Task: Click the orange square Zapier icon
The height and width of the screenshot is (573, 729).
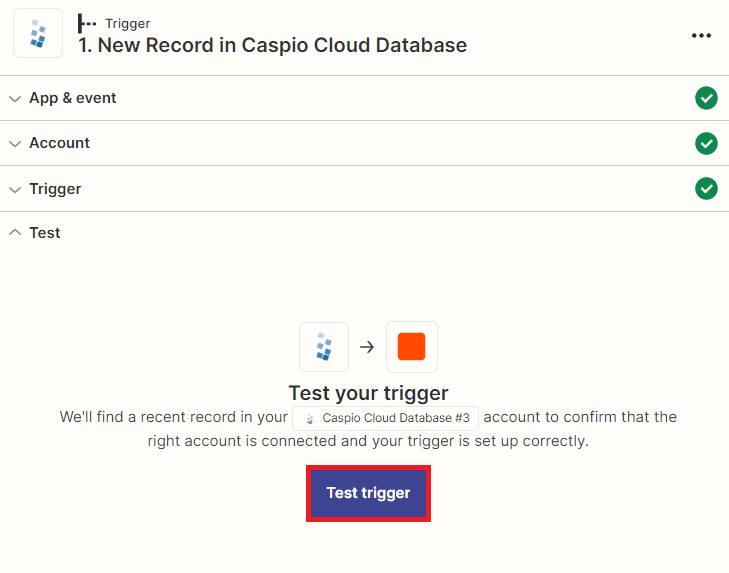Action: [x=411, y=347]
